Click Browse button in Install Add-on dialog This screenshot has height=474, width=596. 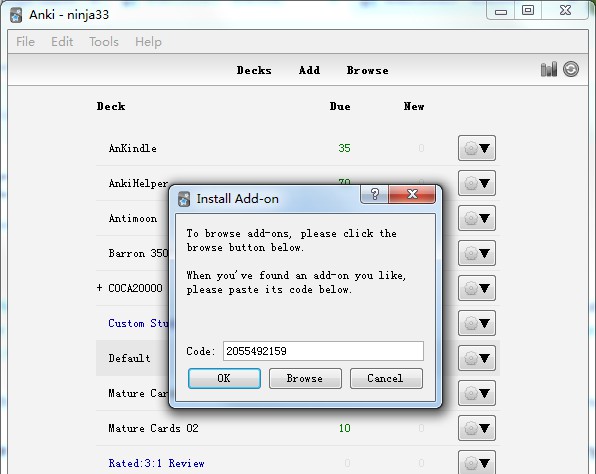[305, 378]
